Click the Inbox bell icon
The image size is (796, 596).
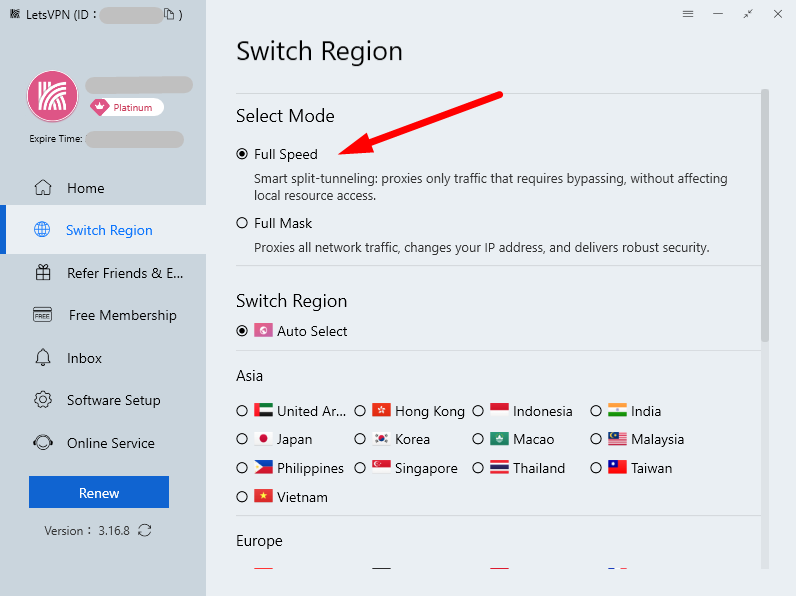(43, 357)
